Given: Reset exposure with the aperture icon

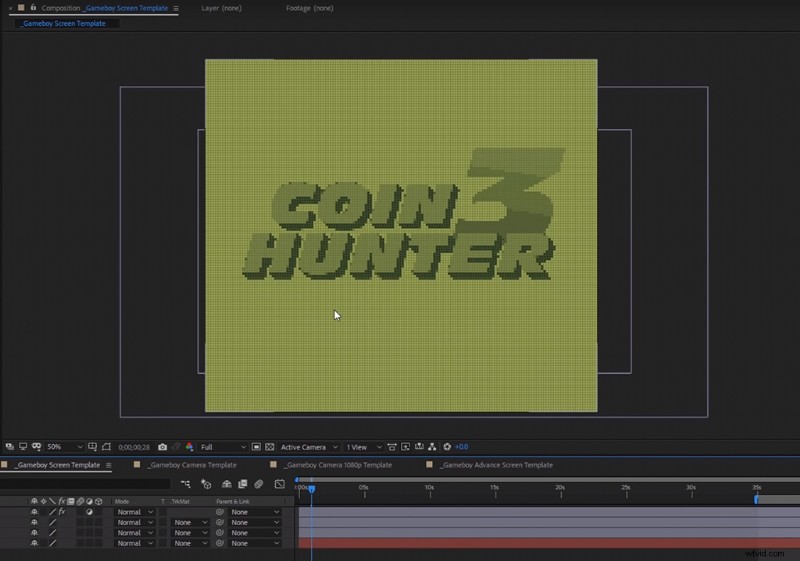Looking at the screenshot, I should [x=447, y=447].
